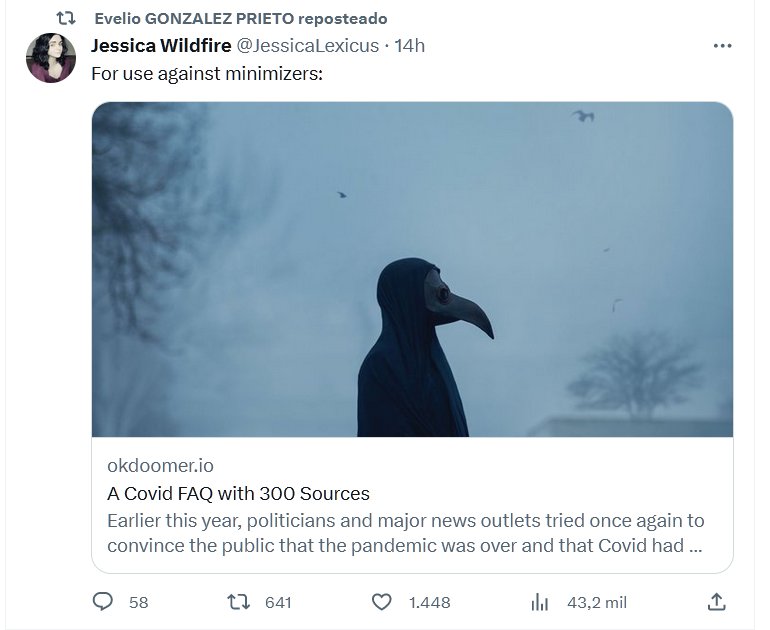Click the repost arrows icon below tweet

[239, 601]
